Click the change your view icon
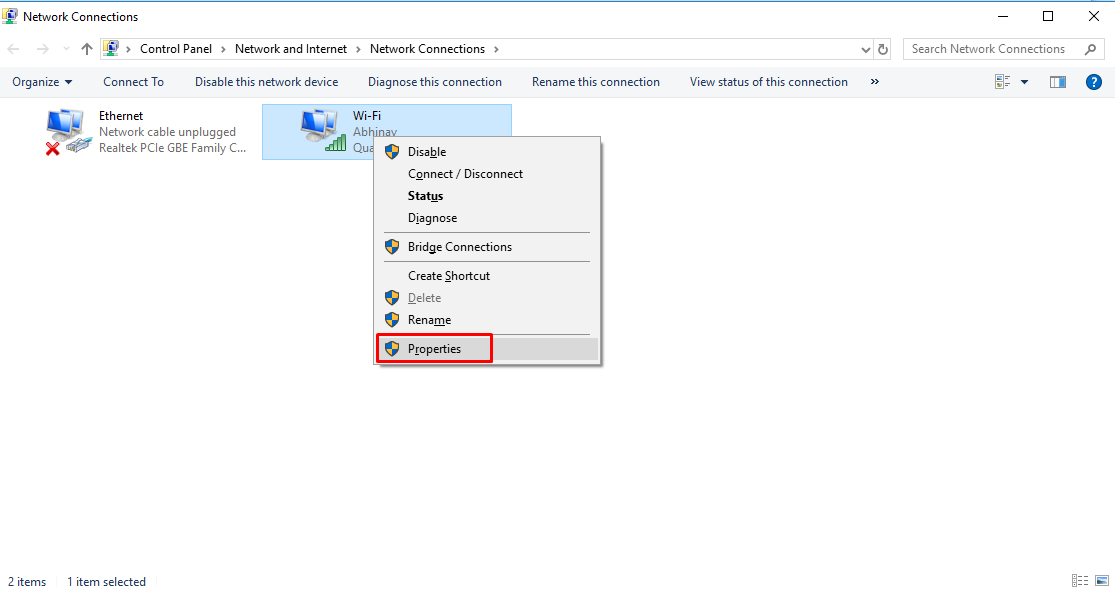This screenshot has width=1115, height=592. point(1003,82)
